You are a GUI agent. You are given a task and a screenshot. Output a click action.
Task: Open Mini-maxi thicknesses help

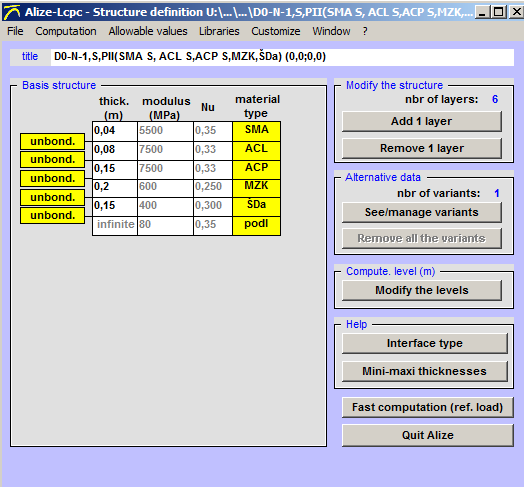coord(425,371)
